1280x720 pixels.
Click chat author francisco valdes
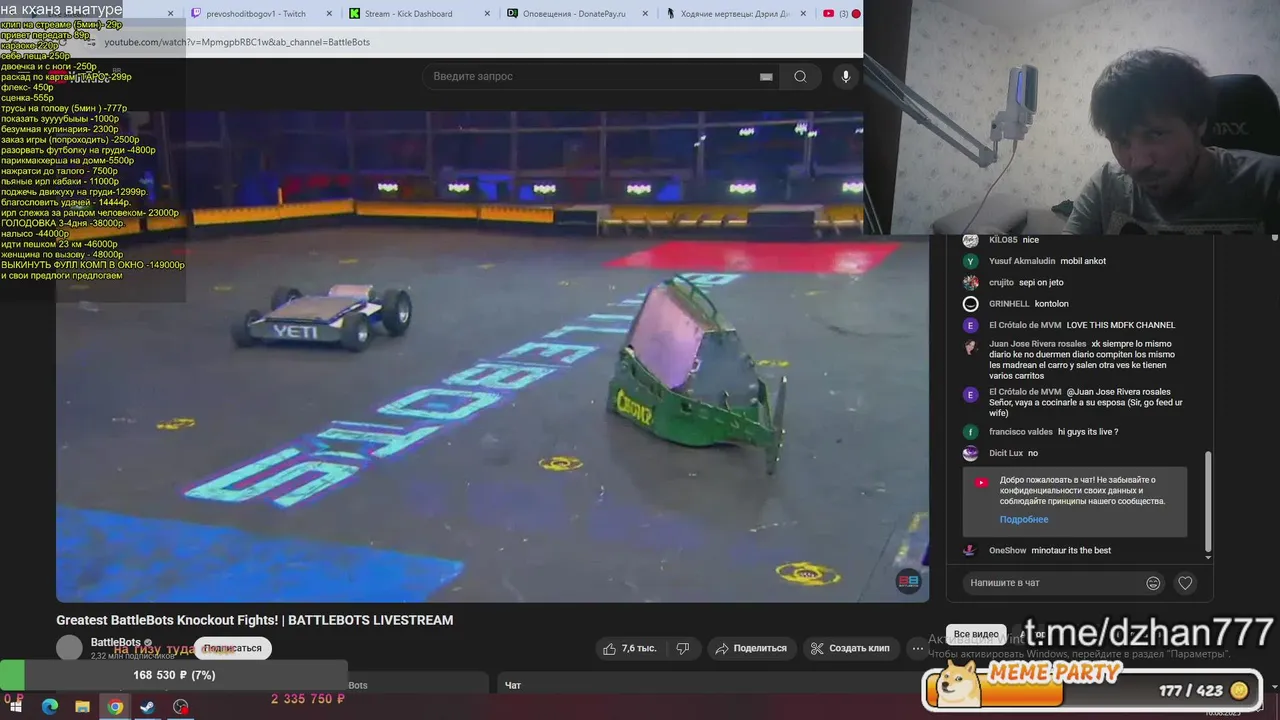point(1021,432)
